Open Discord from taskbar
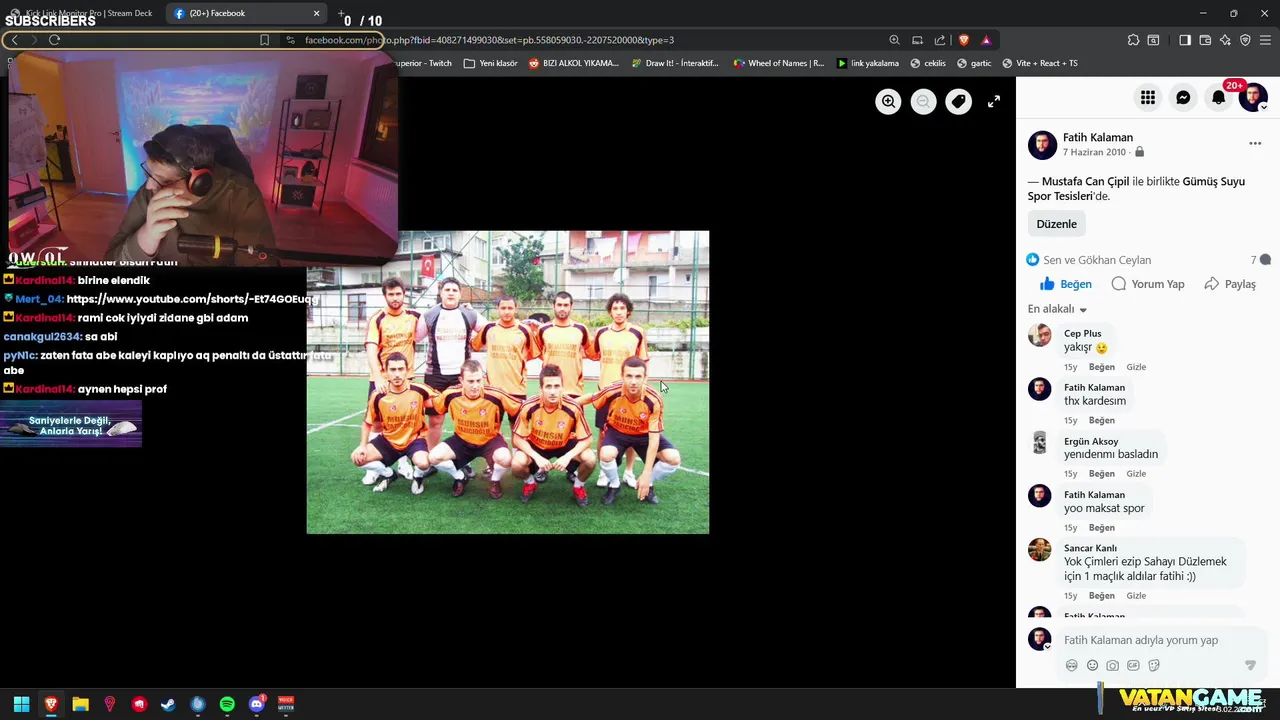This screenshot has width=1280, height=720. 257,704
